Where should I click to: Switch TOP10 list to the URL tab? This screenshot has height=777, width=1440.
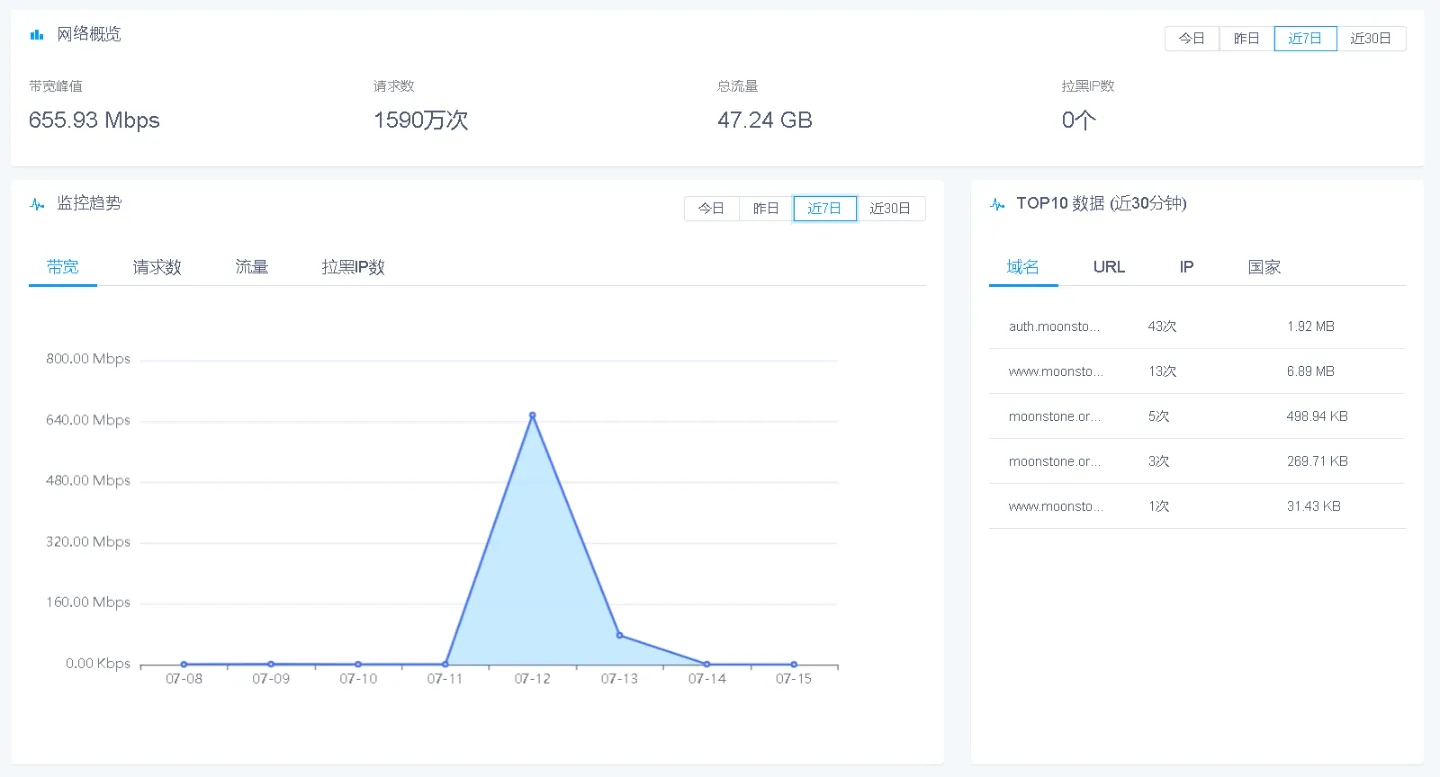(1109, 267)
